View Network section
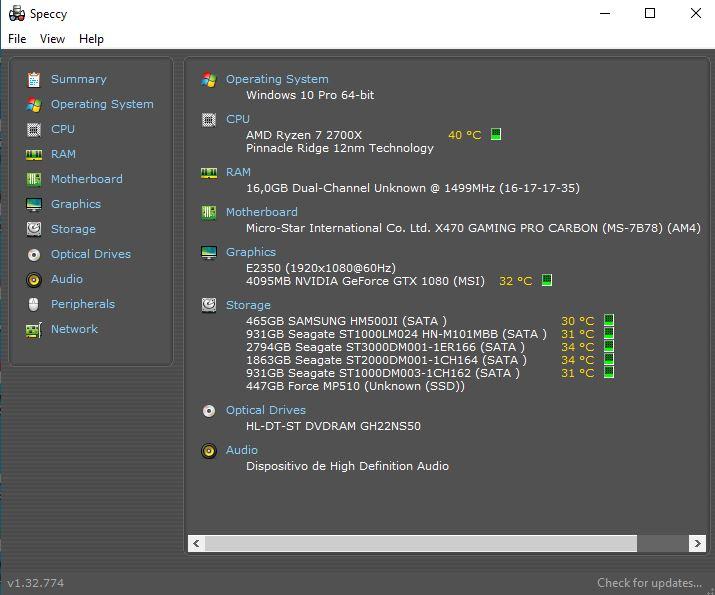Viewport: 715px width, 595px height. pyautogui.click(x=74, y=329)
